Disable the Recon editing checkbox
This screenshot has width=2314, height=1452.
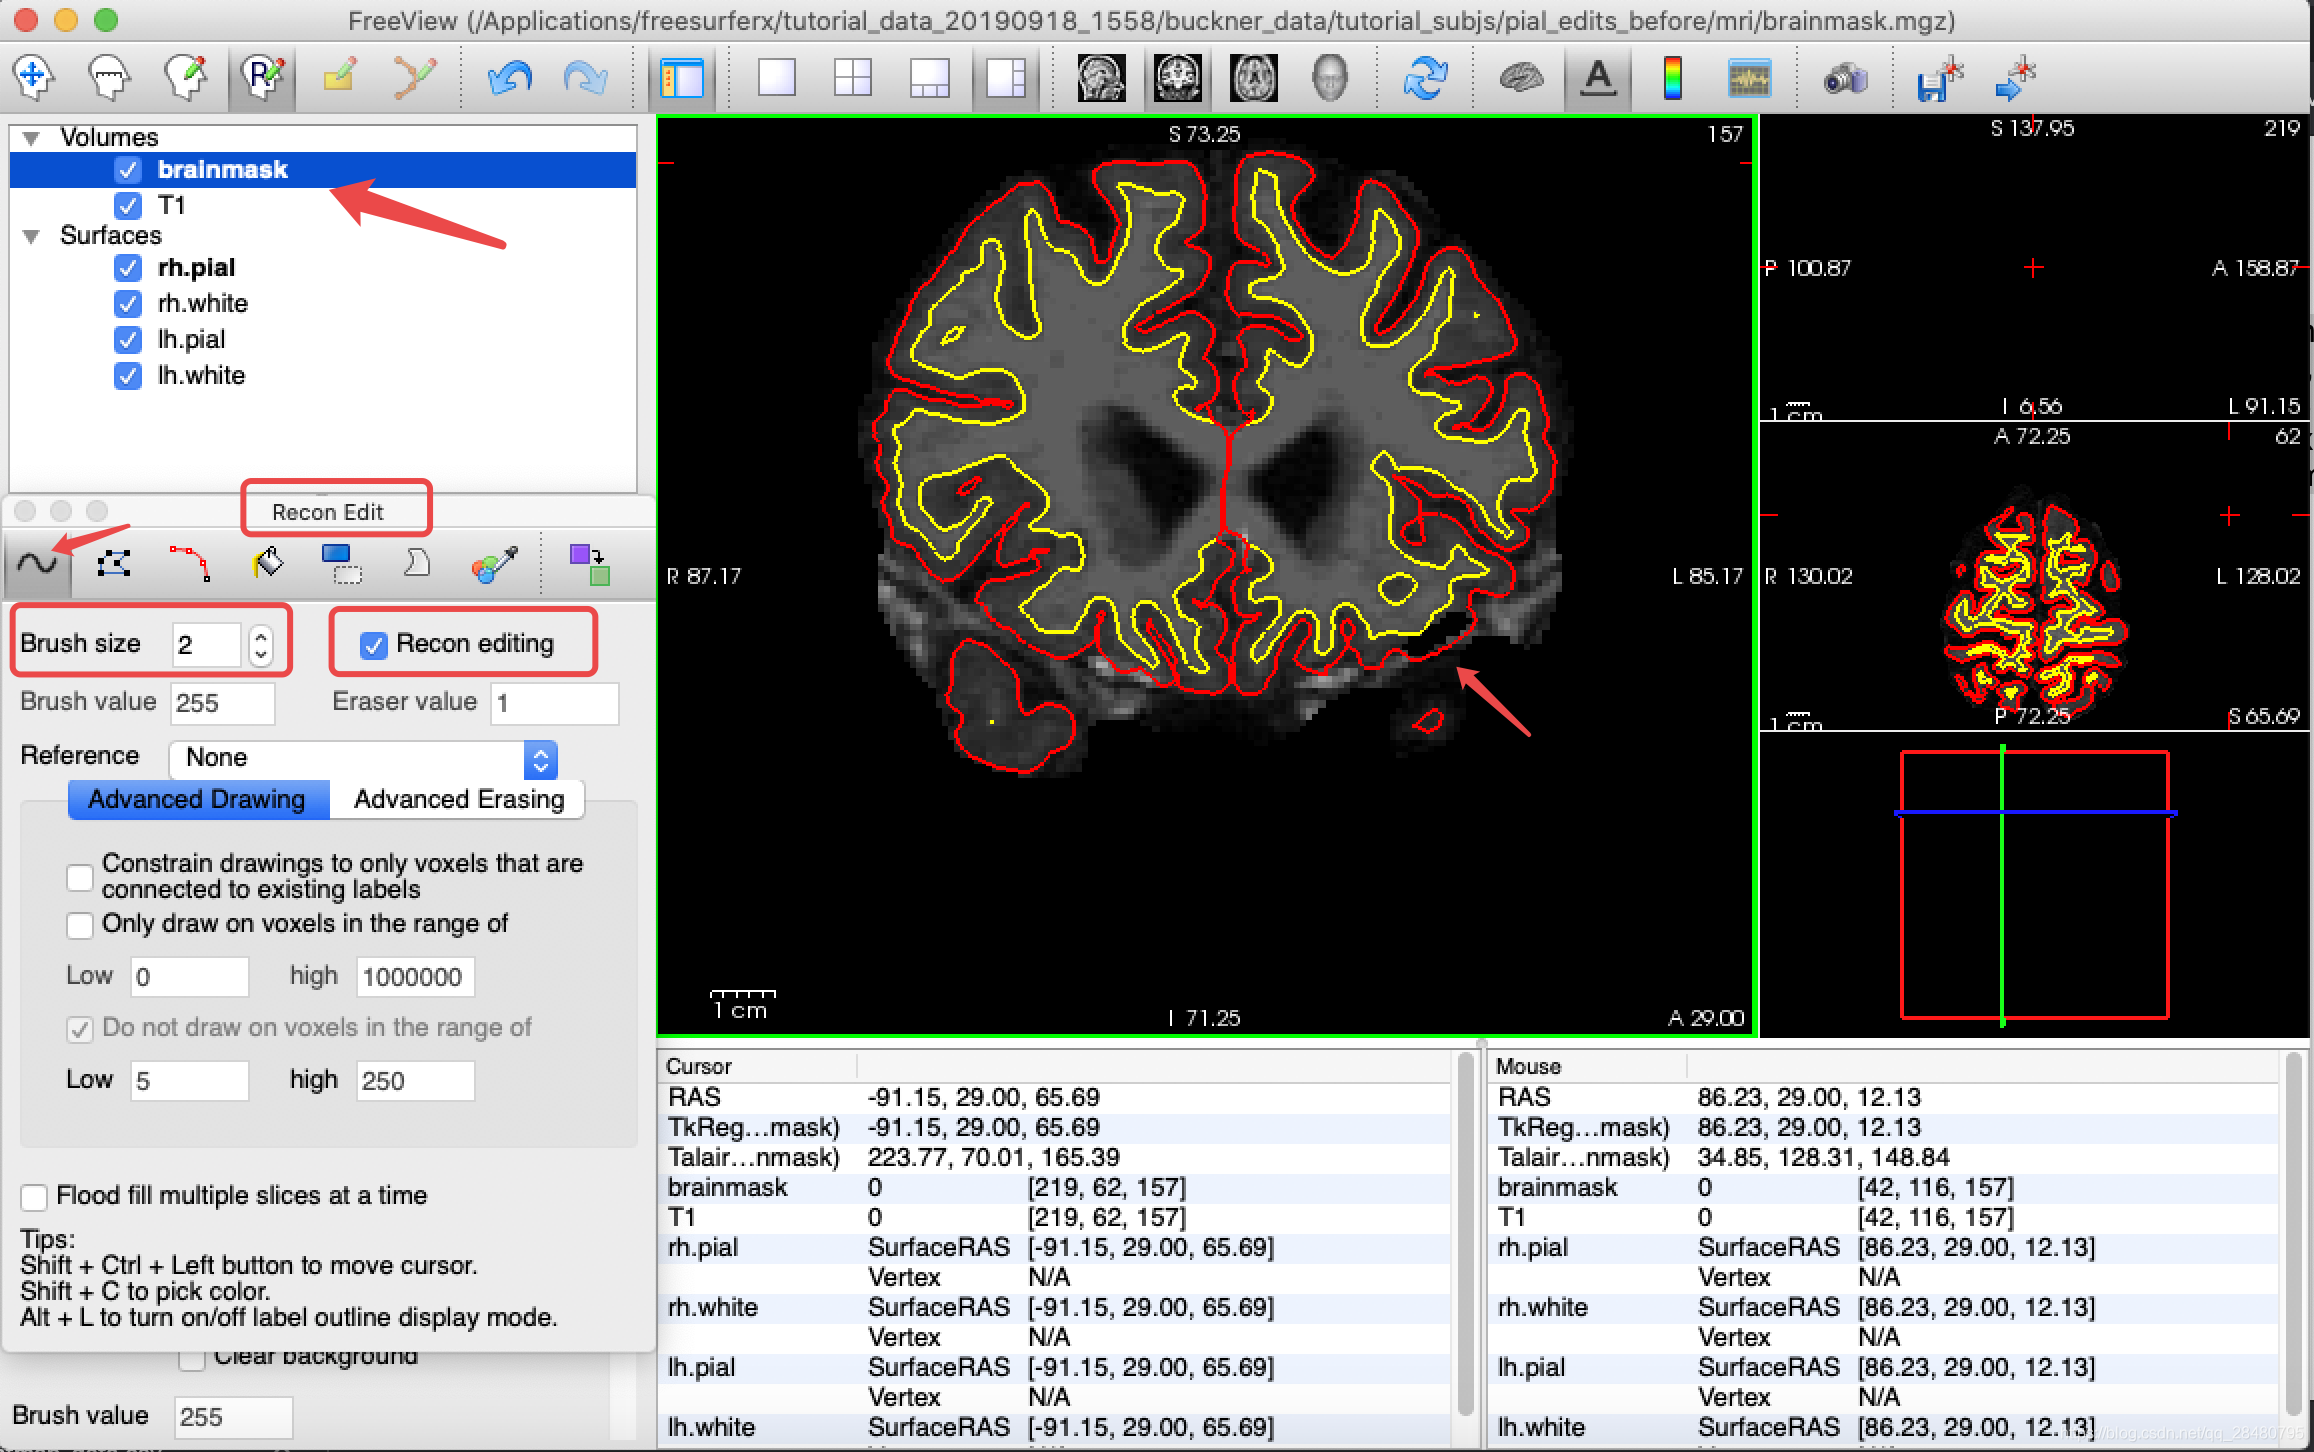click(374, 645)
